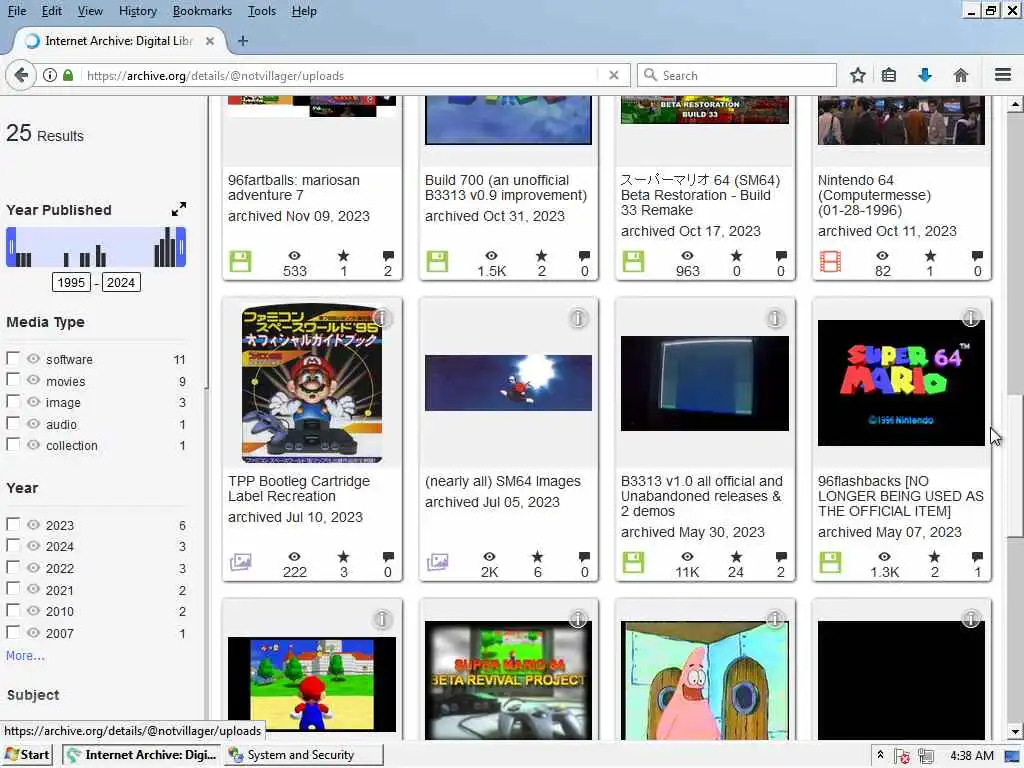This screenshot has width=1024, height=768.
Task: Open TPP Bootleg Cartridge Label Recreation title
Action: click(x=298, y=488)
